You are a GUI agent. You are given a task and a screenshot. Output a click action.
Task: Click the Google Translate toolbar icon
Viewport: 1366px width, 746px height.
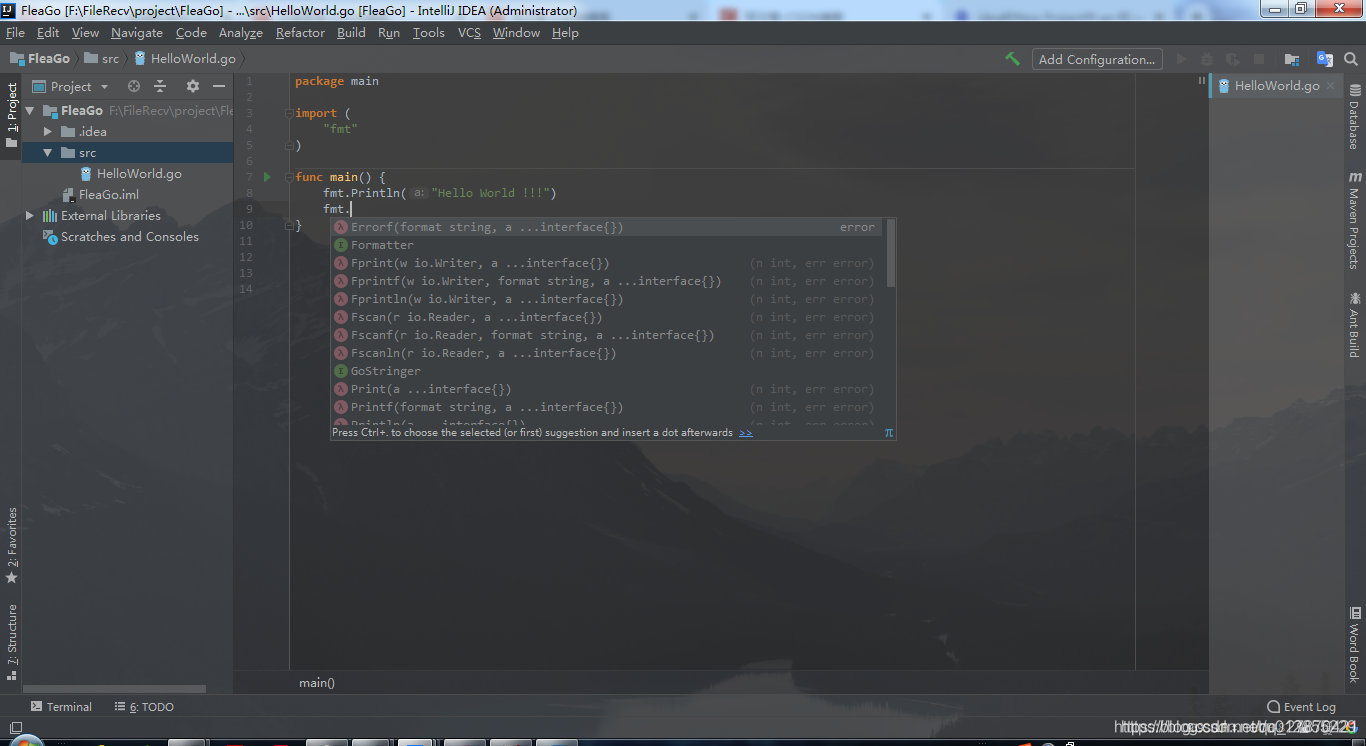[1325, 59]
